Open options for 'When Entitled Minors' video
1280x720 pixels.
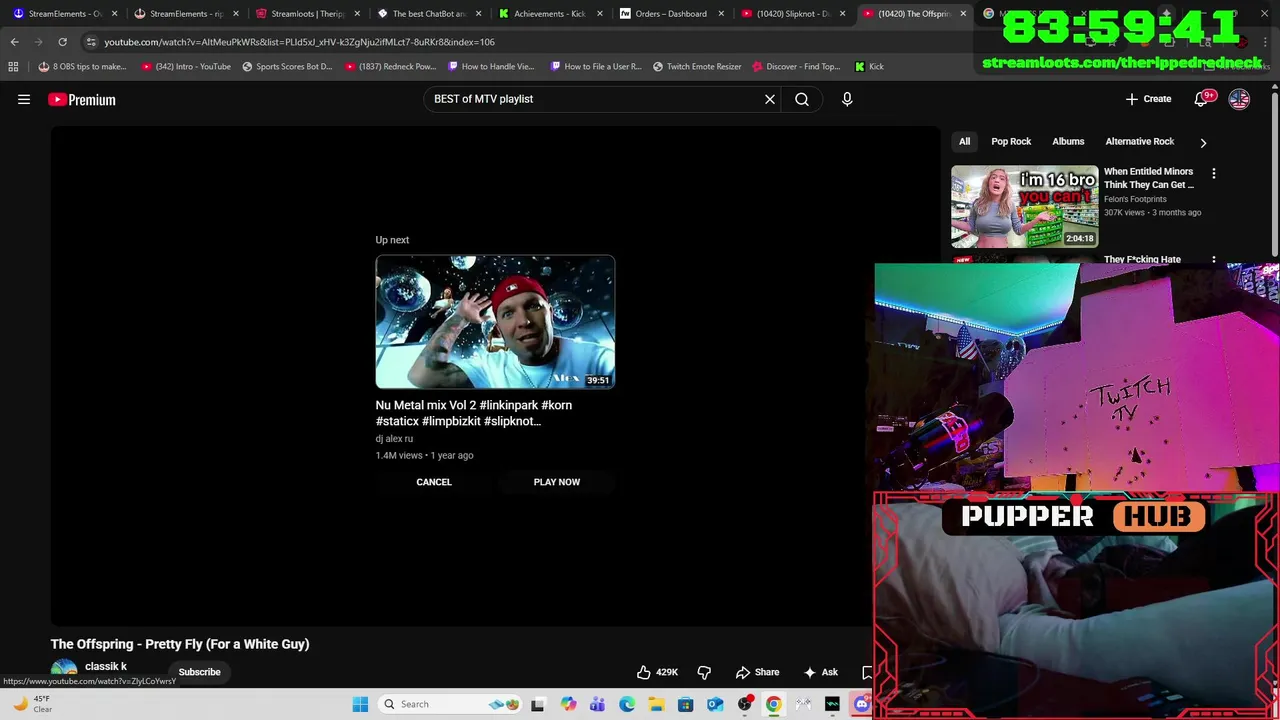tap(1214, 174)
